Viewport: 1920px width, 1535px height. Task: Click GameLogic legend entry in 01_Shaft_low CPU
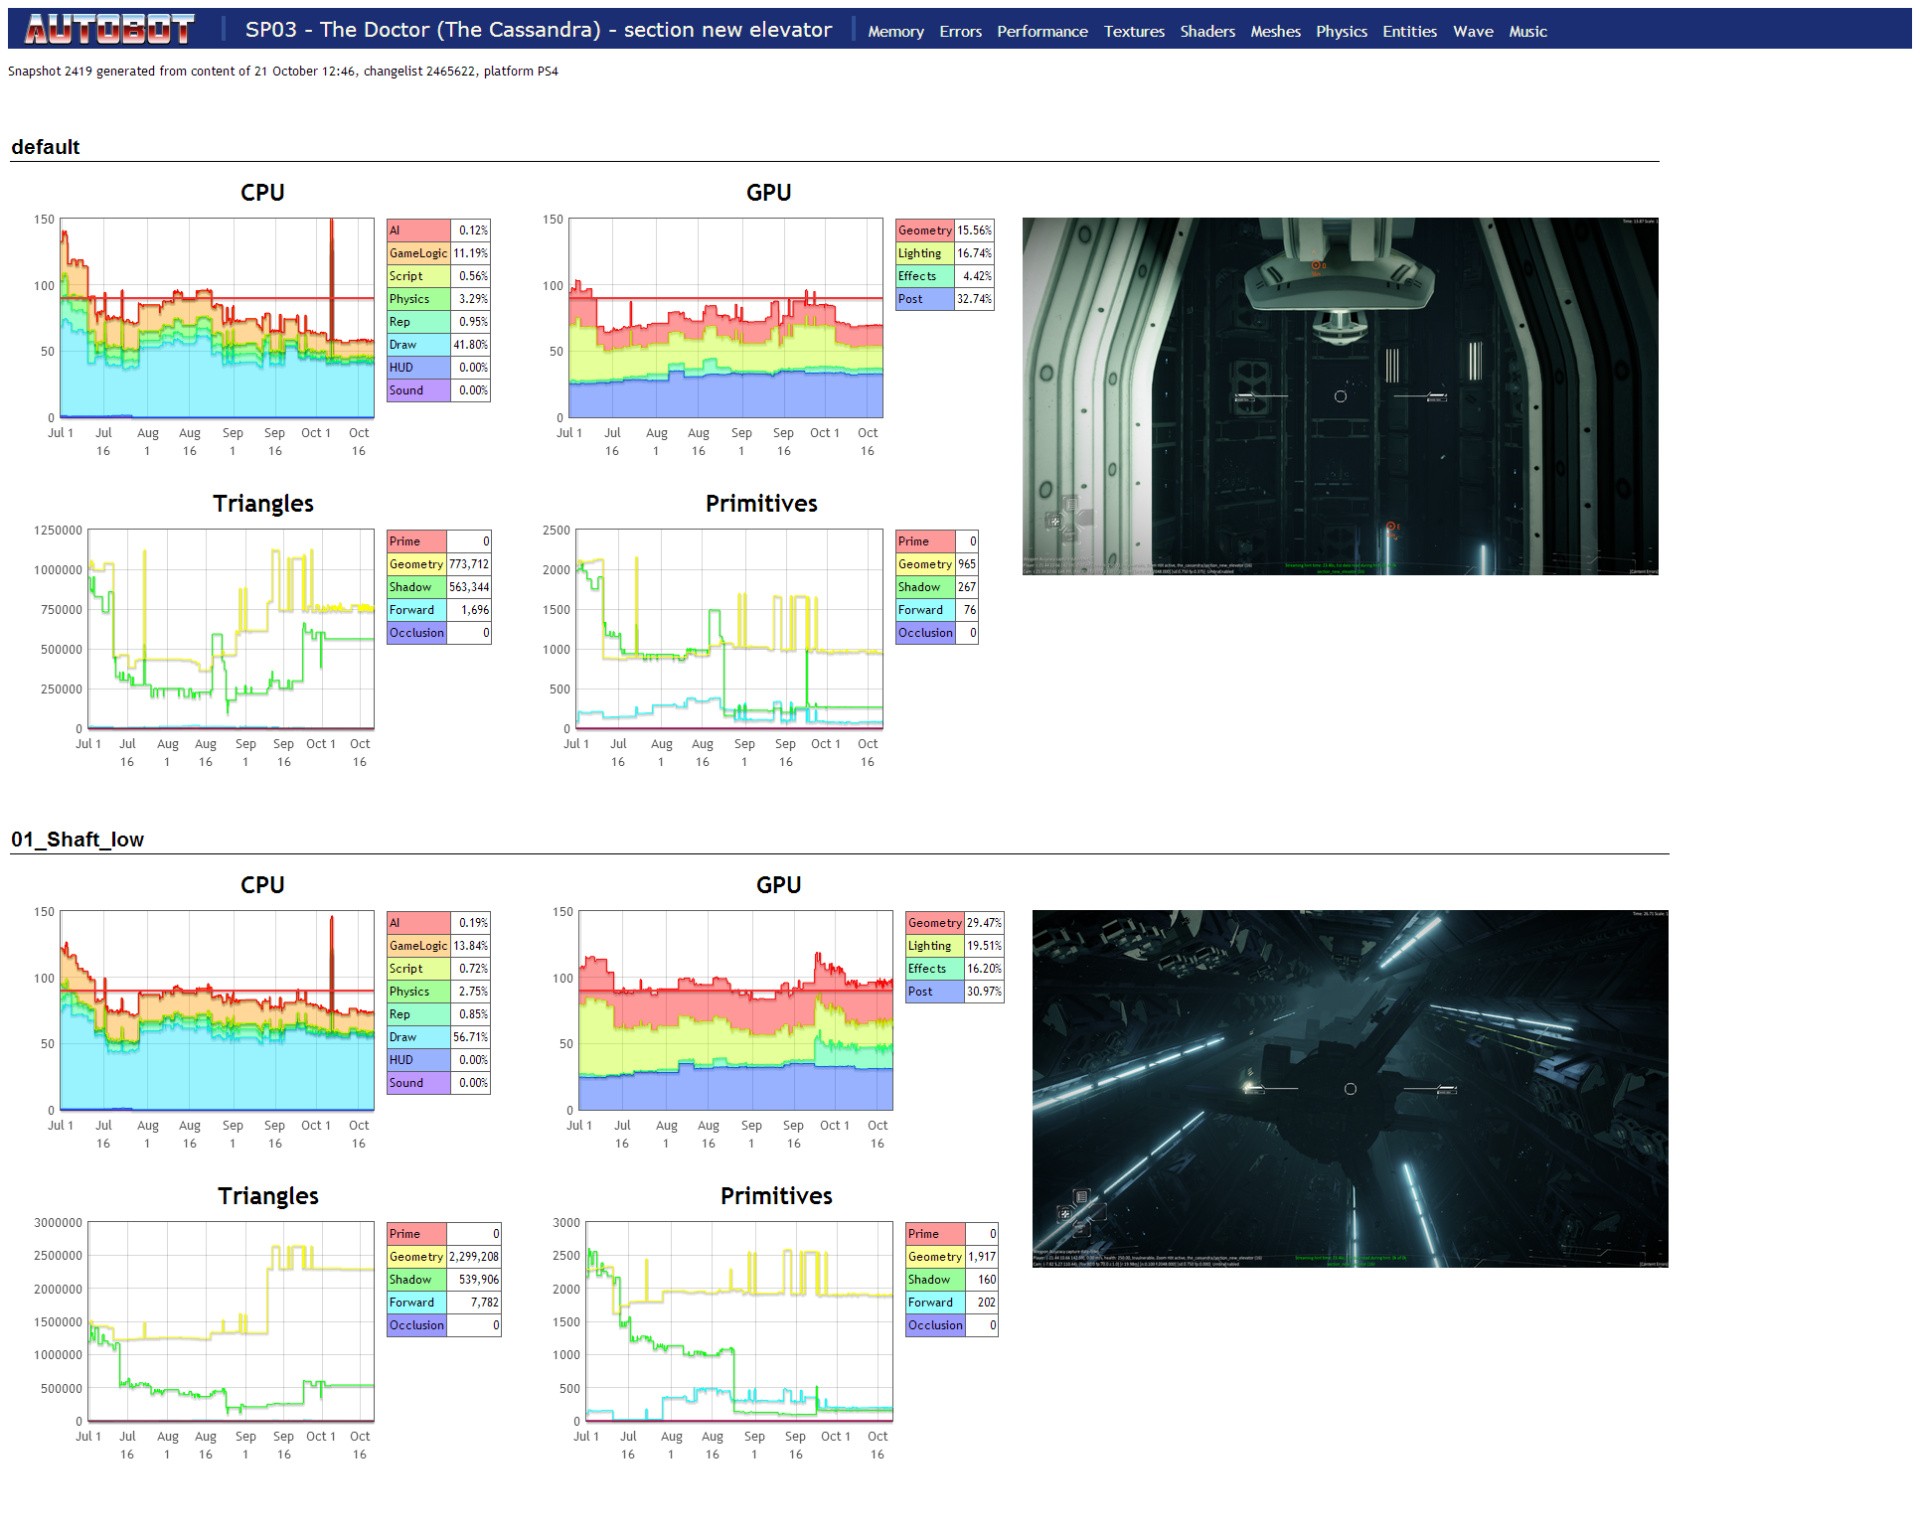(418, 946)
